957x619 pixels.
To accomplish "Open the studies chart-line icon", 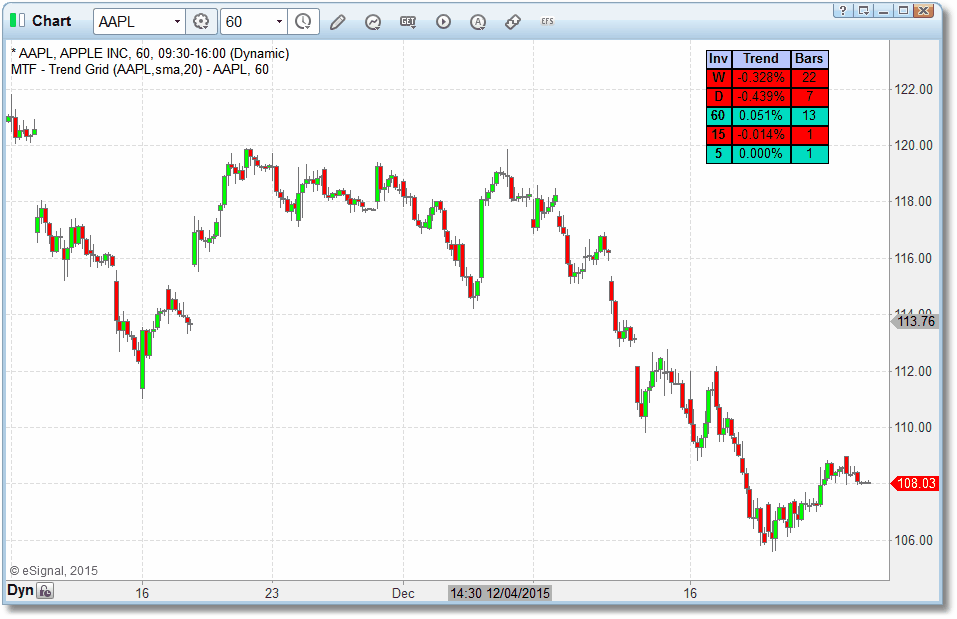I will click(373, 22).
